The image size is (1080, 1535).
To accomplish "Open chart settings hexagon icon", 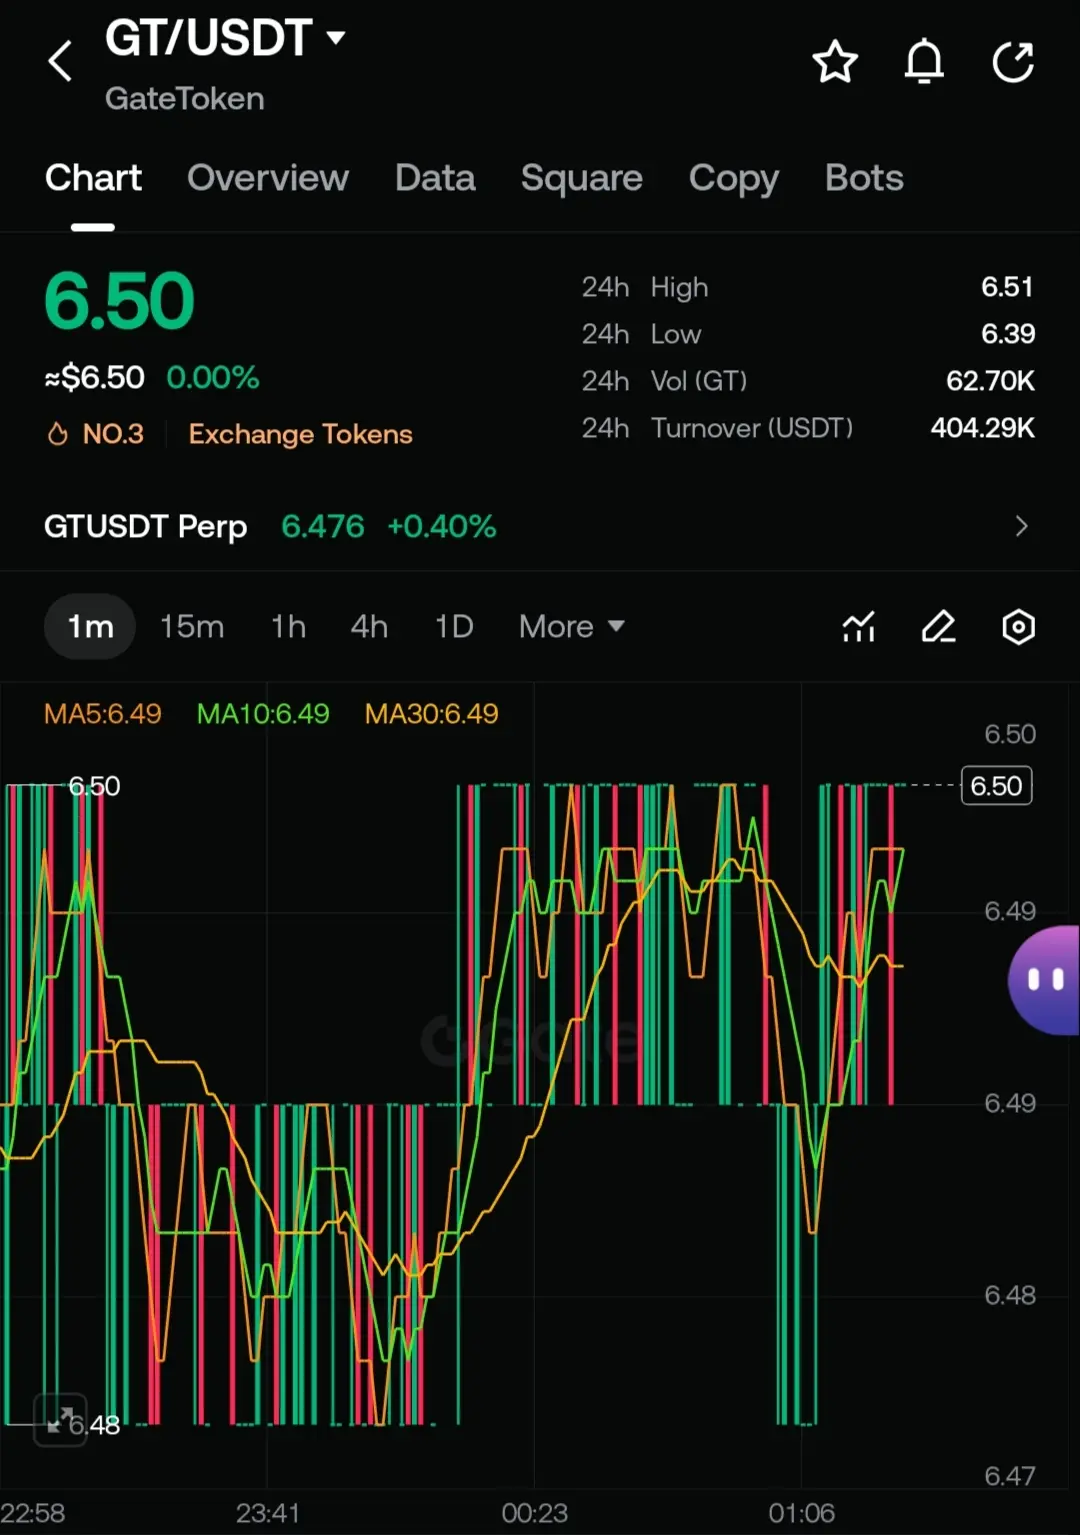I will (1018, 627).
